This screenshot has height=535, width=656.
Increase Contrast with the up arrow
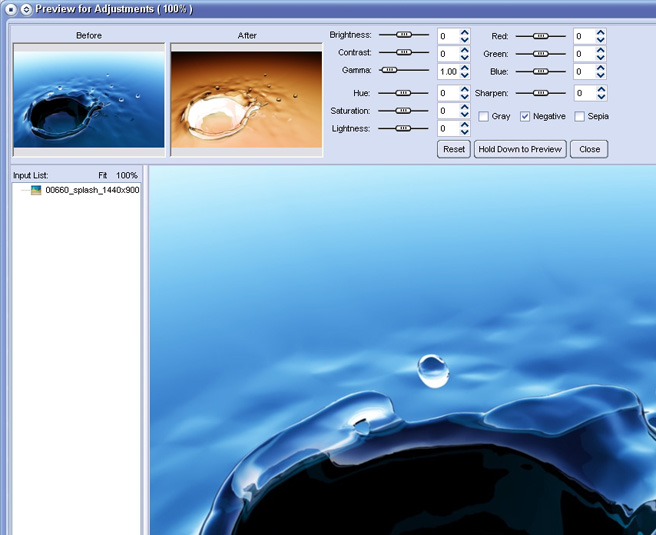point(464,50)
